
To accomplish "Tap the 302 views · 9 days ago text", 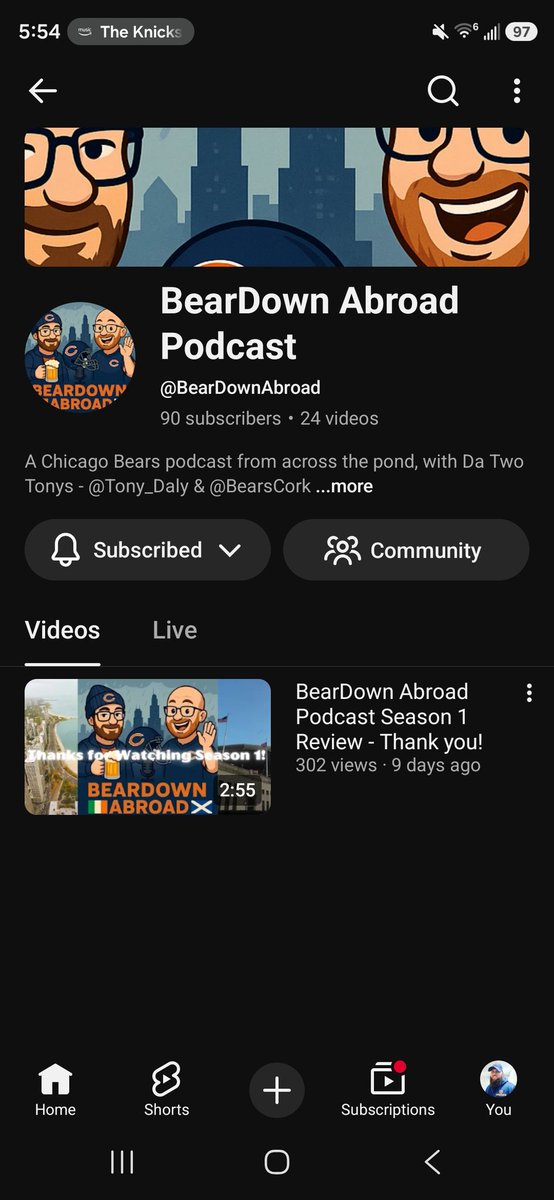I will click(388, 765).
